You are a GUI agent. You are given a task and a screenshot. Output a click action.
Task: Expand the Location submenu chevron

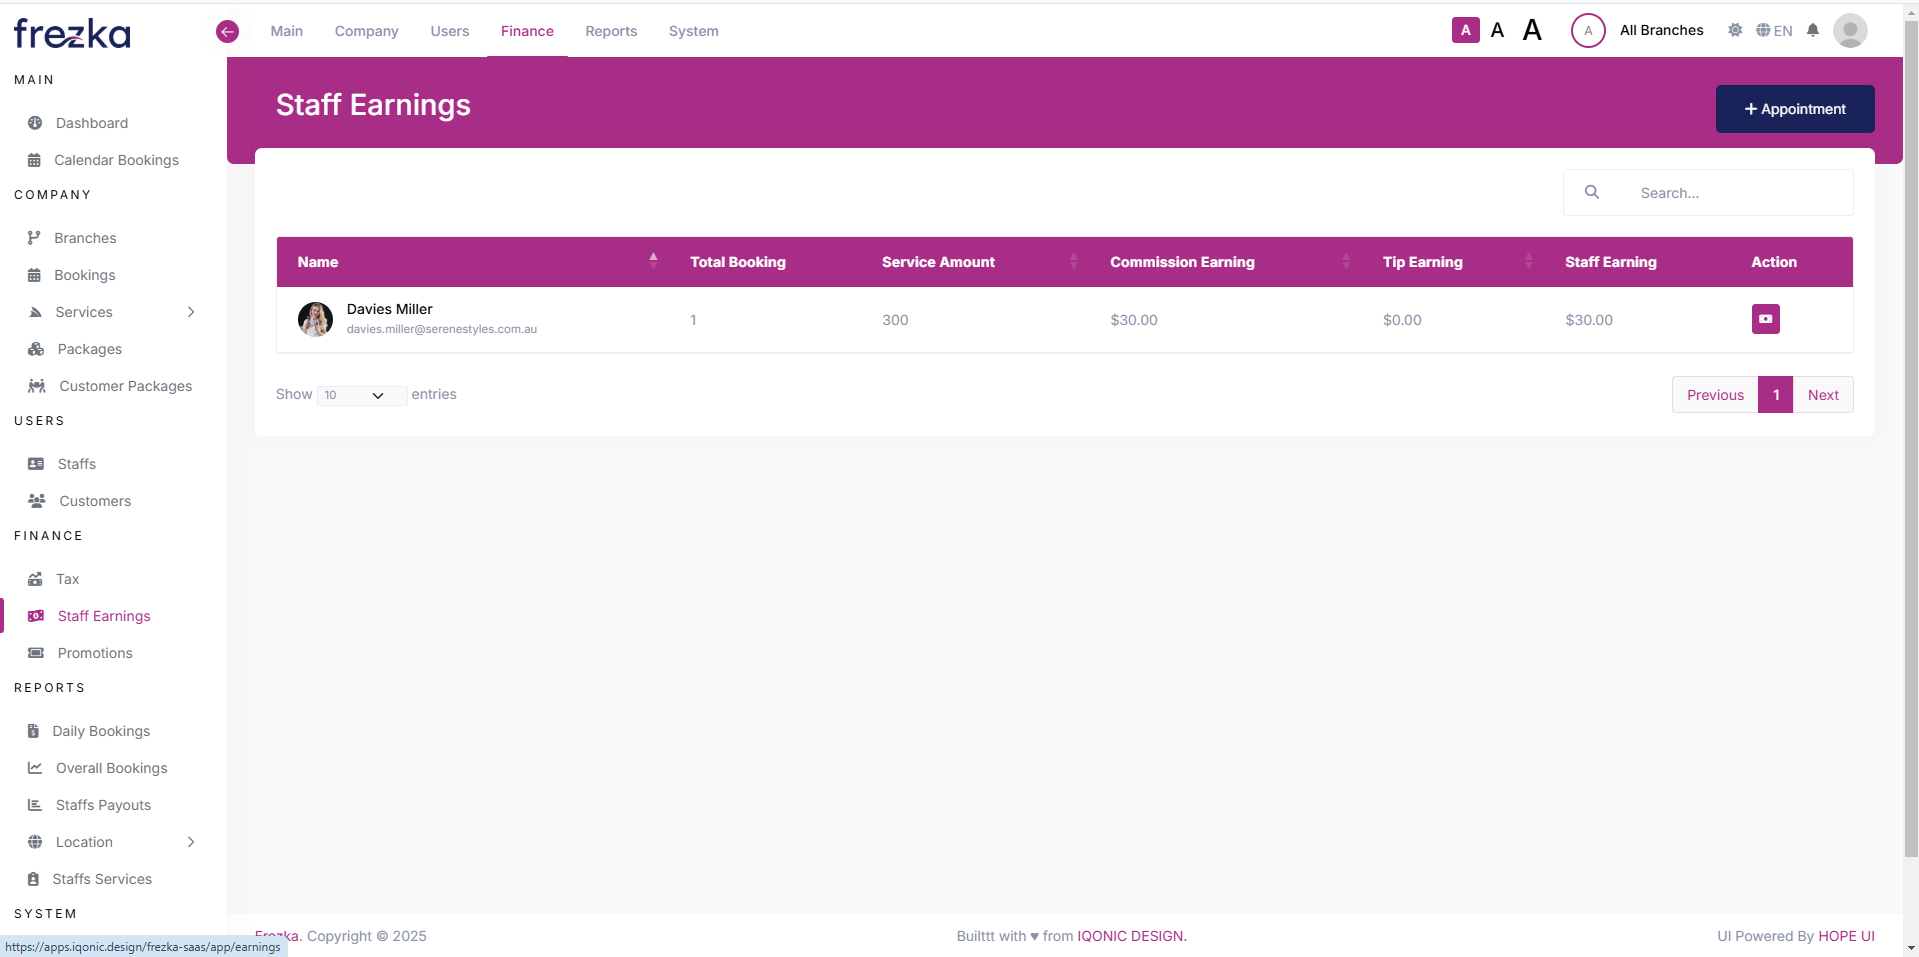pyautogui.click(x=191, y=842)
